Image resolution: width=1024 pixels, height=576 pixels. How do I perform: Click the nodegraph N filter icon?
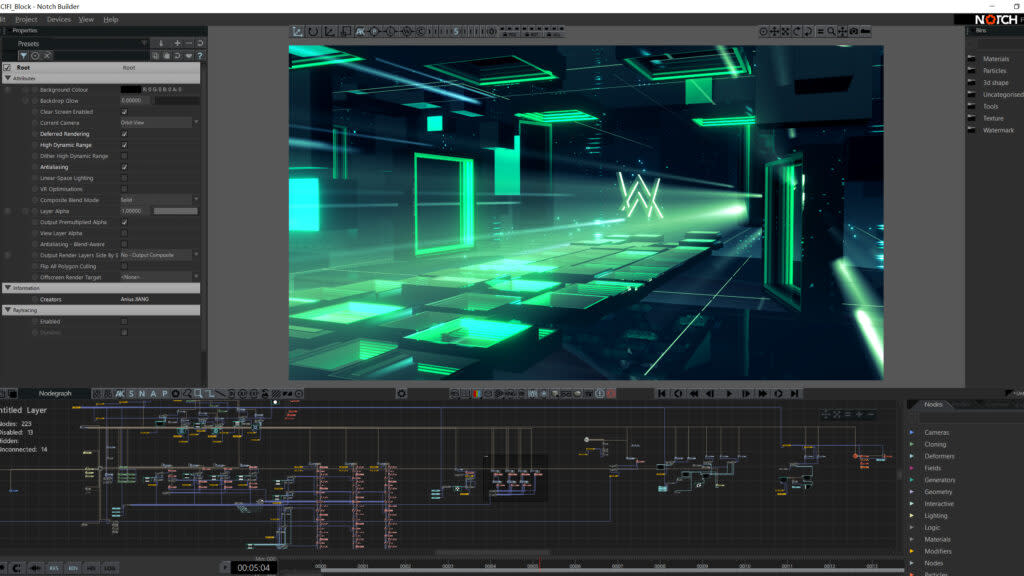142,394
